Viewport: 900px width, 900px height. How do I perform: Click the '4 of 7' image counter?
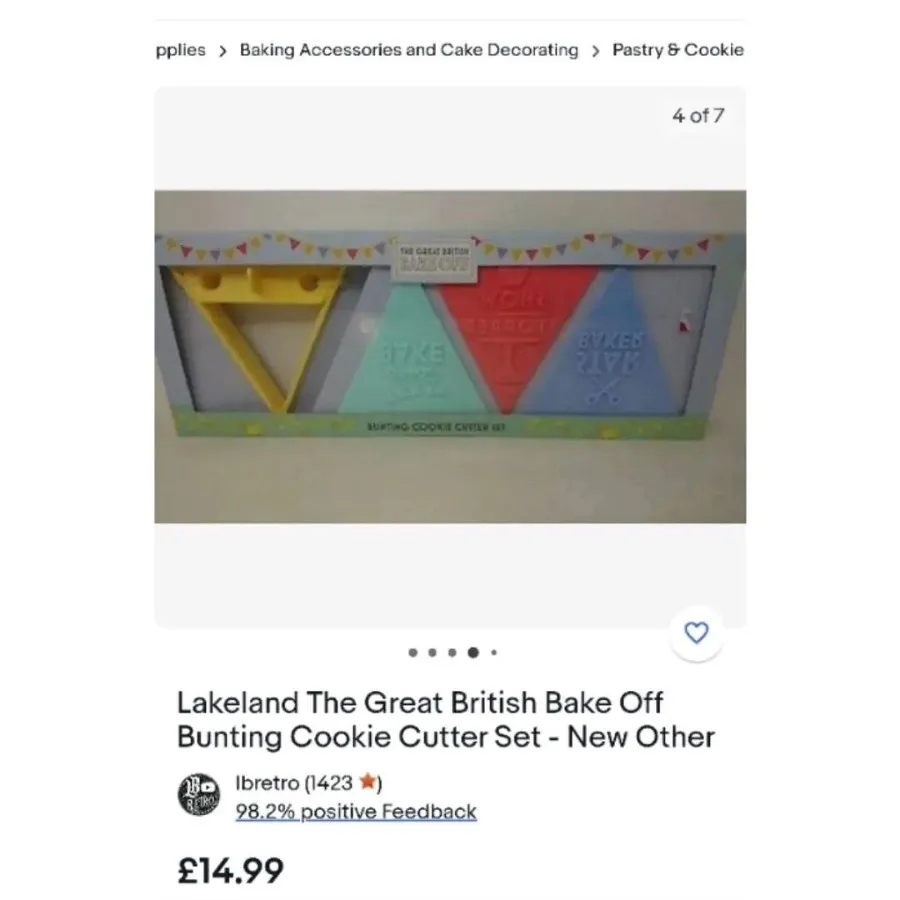(x=698, y=116)
